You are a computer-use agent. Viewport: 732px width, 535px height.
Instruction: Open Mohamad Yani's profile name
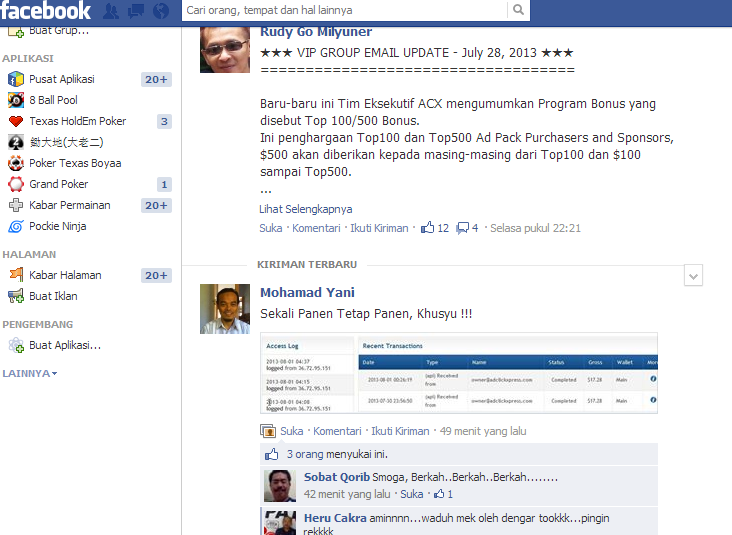(307, 292)
